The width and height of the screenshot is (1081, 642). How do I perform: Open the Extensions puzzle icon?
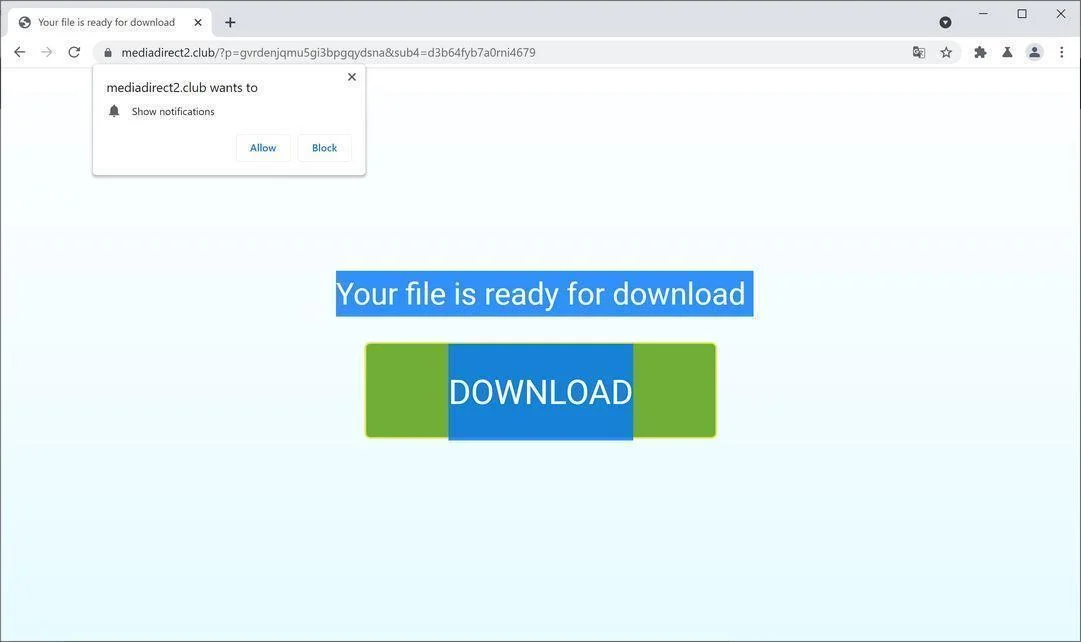(x=980, y=52)
